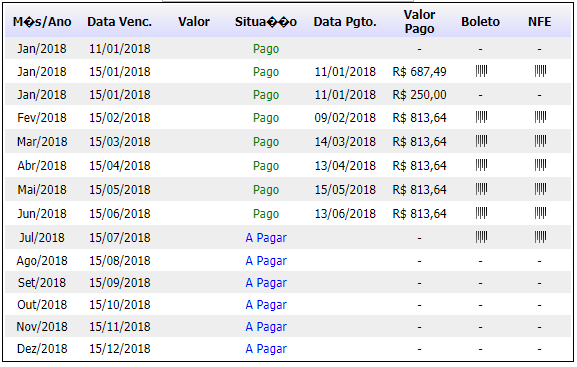Image resolution: width=577 pixels, height=367 pixels.
Task: Click A Pagar link for Jul/2018
Action: (266, 238)
